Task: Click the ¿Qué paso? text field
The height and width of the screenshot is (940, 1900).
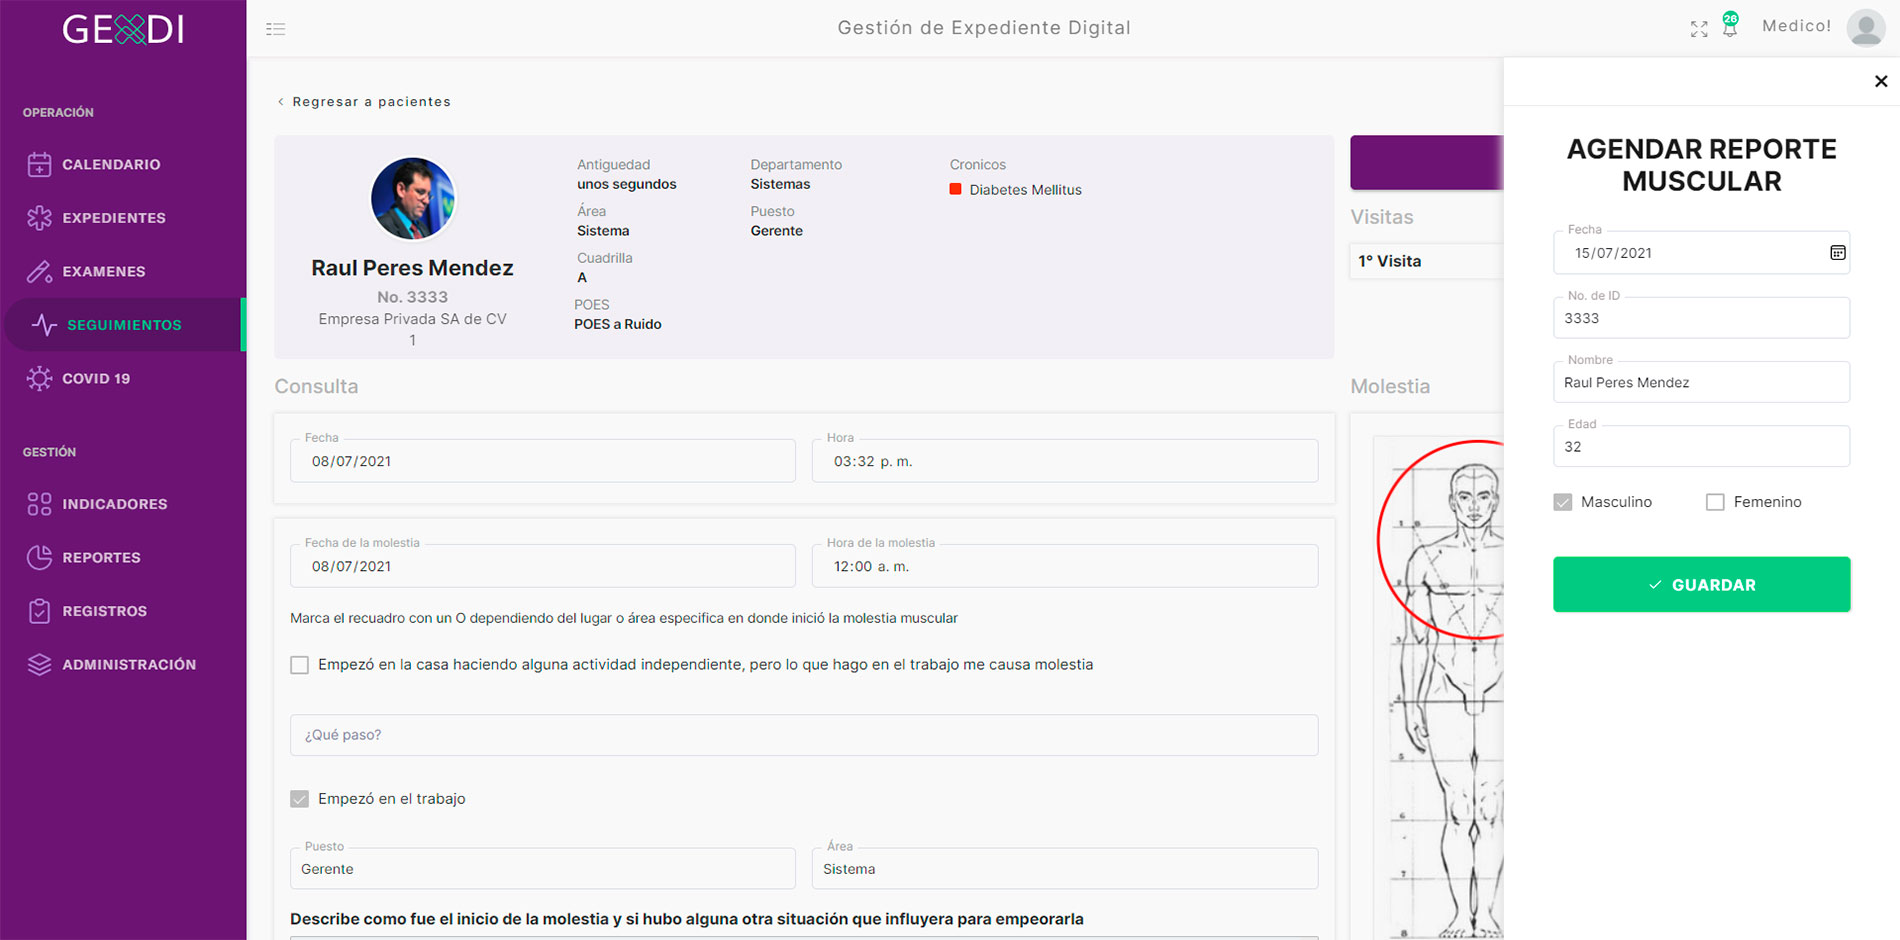Action: coord(804,735)
